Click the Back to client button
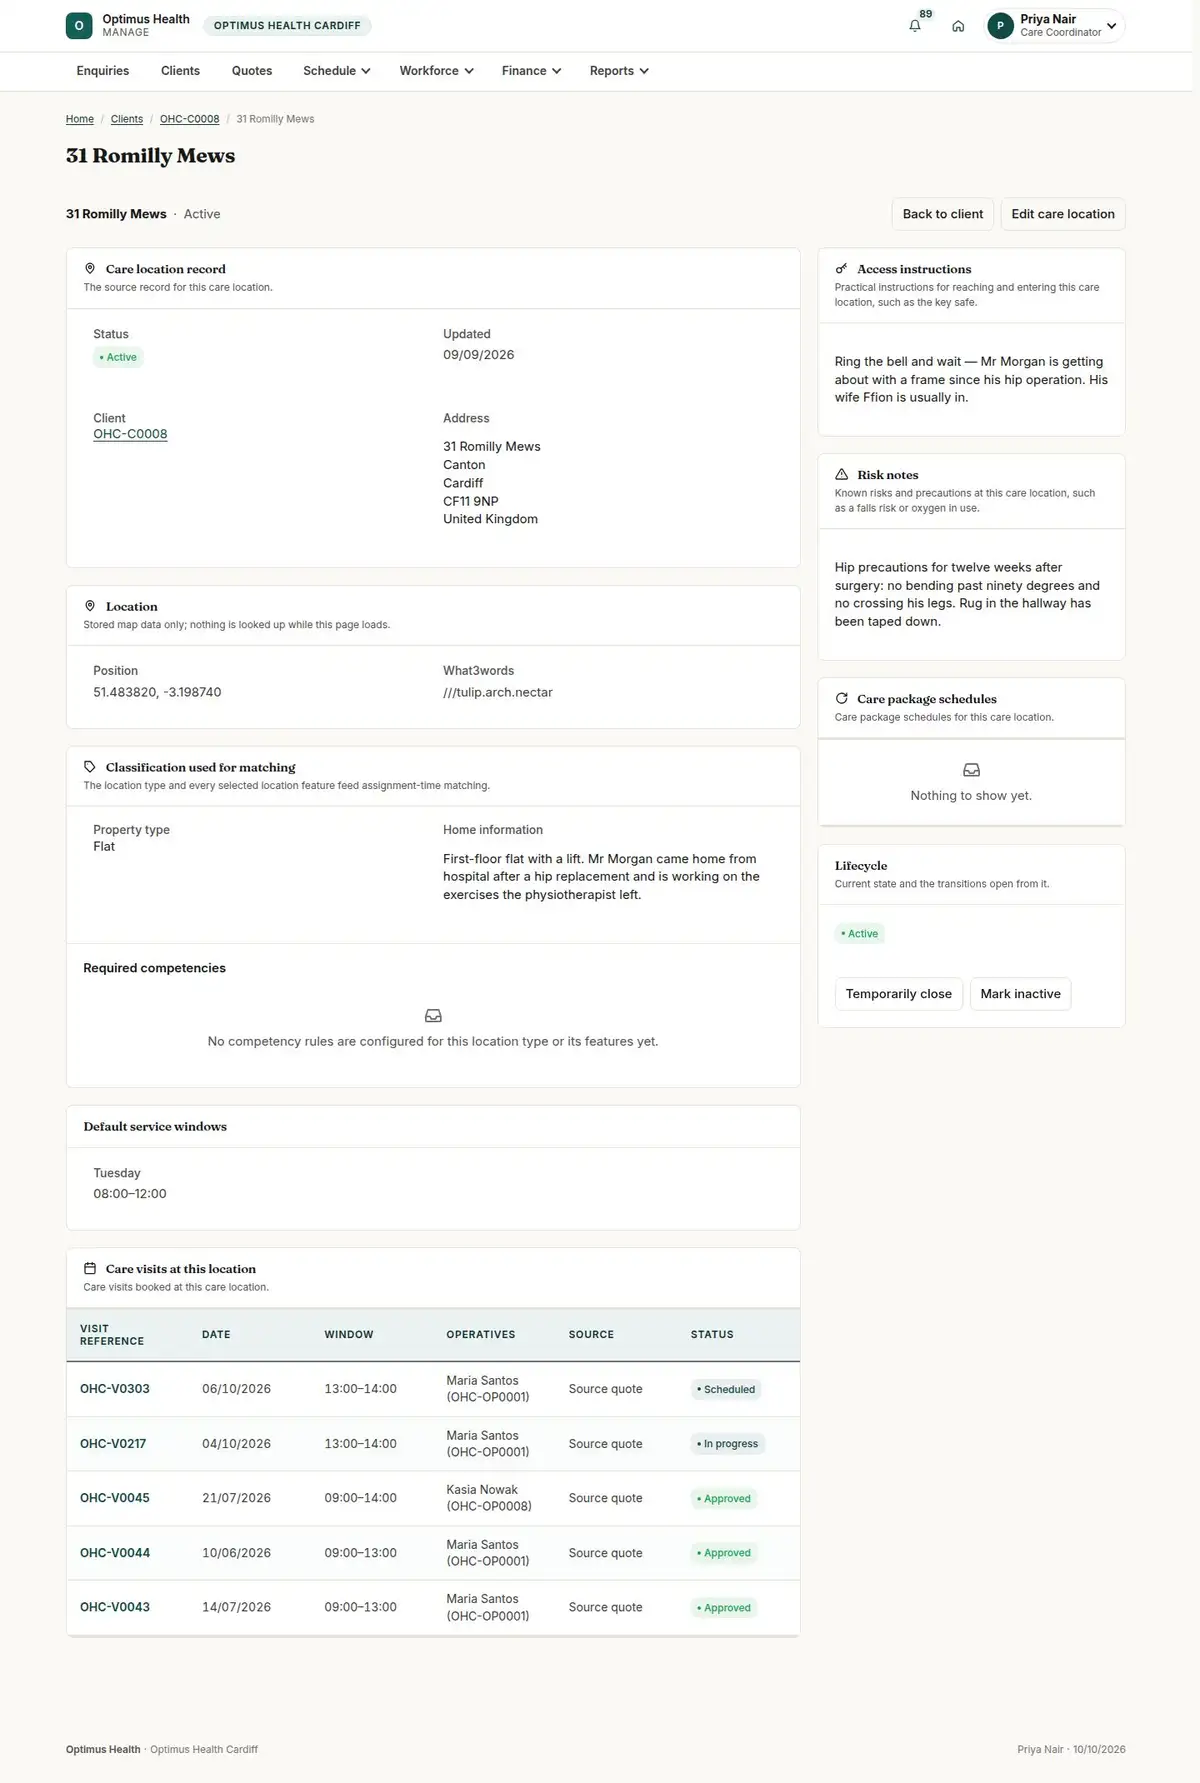Image resolution: width=1200 pixels, height=1783 pixels. coord(943,214)
